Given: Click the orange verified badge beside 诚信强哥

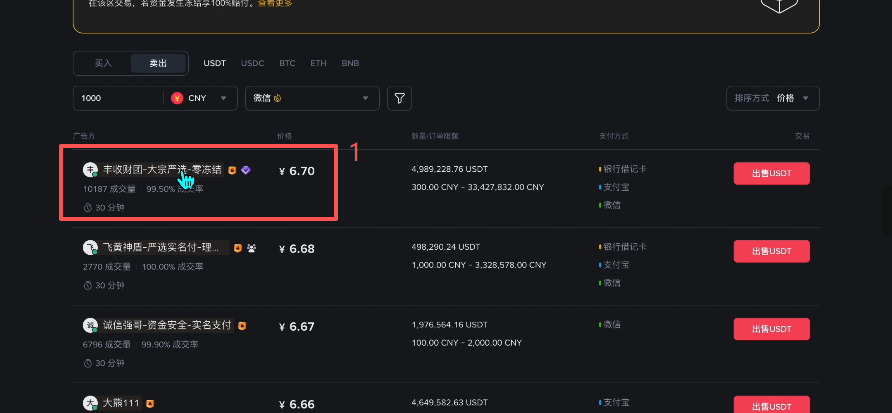Looking at the screenshot, I should point(242,326).
